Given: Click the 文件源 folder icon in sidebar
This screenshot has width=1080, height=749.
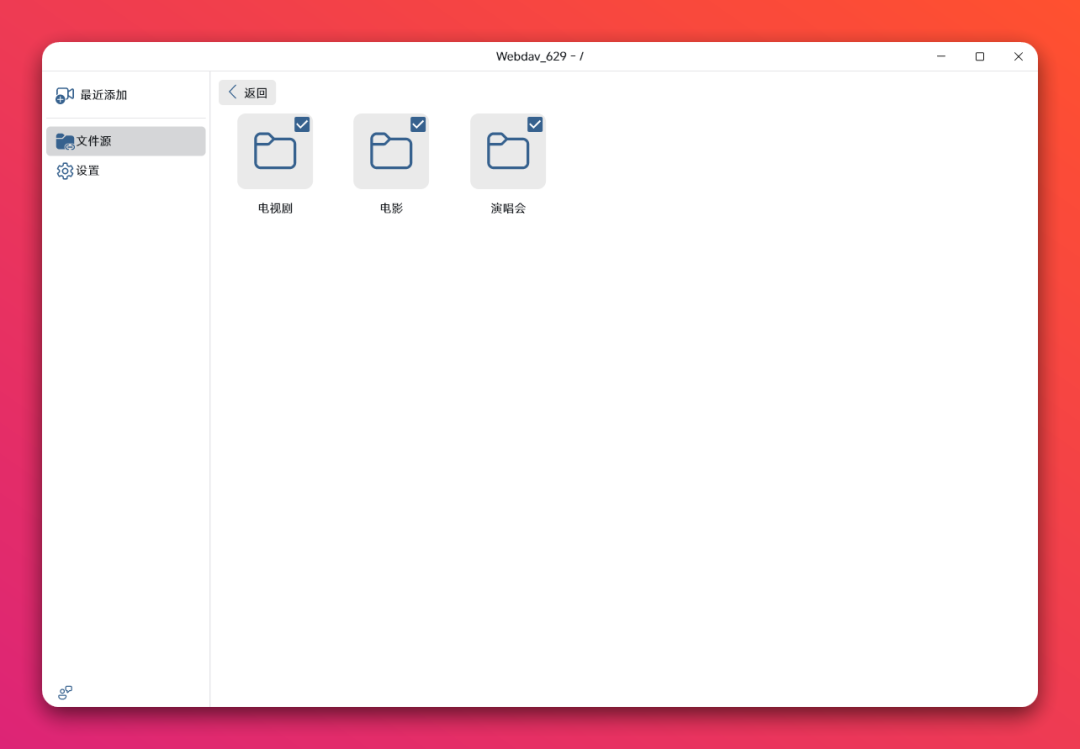Looking at the screenshot, I should pos(65,141).
